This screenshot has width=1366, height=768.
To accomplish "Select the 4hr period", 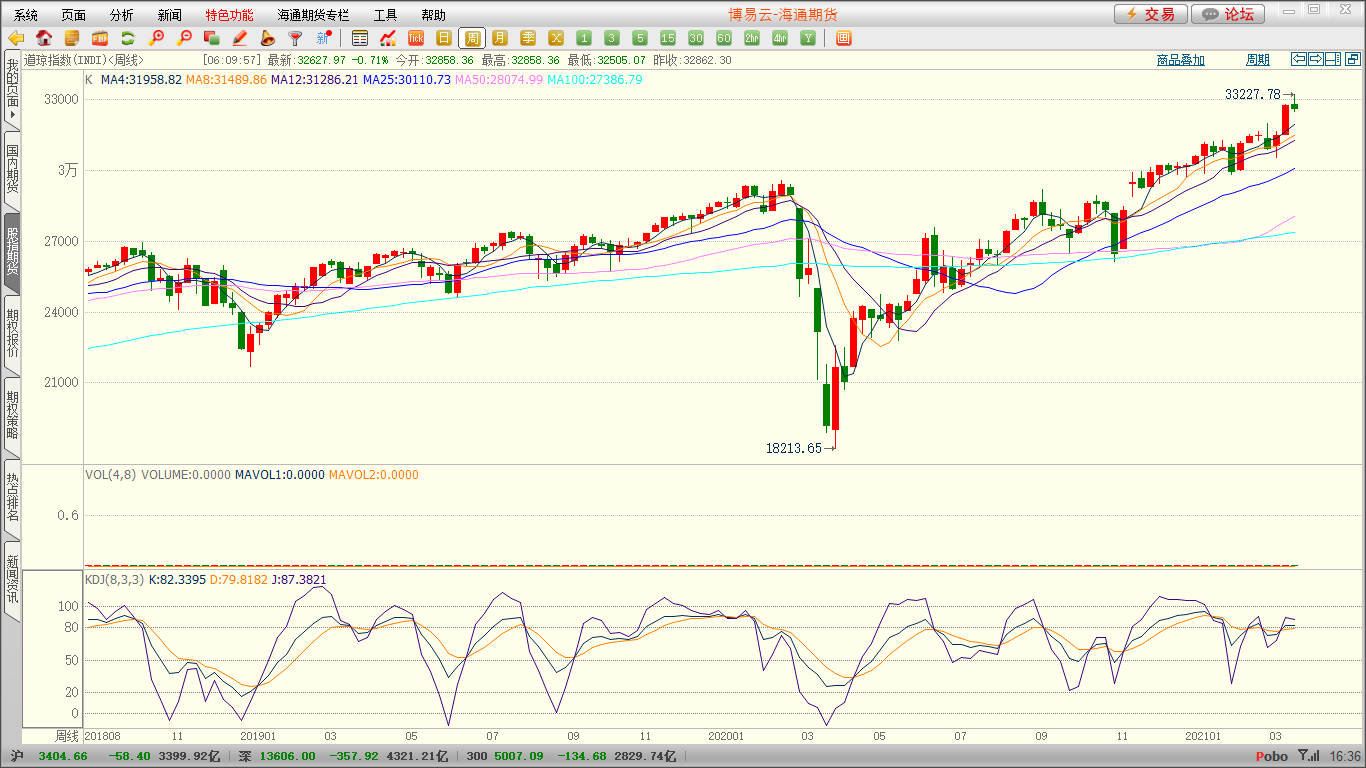I will pyautogui.click(x=780, y=38).
